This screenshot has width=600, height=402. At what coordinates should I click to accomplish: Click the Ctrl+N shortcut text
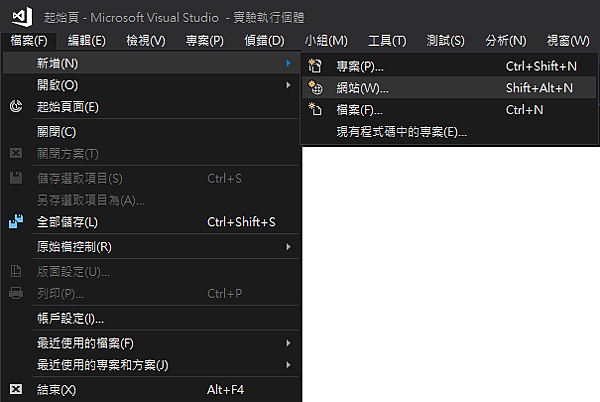point(524,110)
